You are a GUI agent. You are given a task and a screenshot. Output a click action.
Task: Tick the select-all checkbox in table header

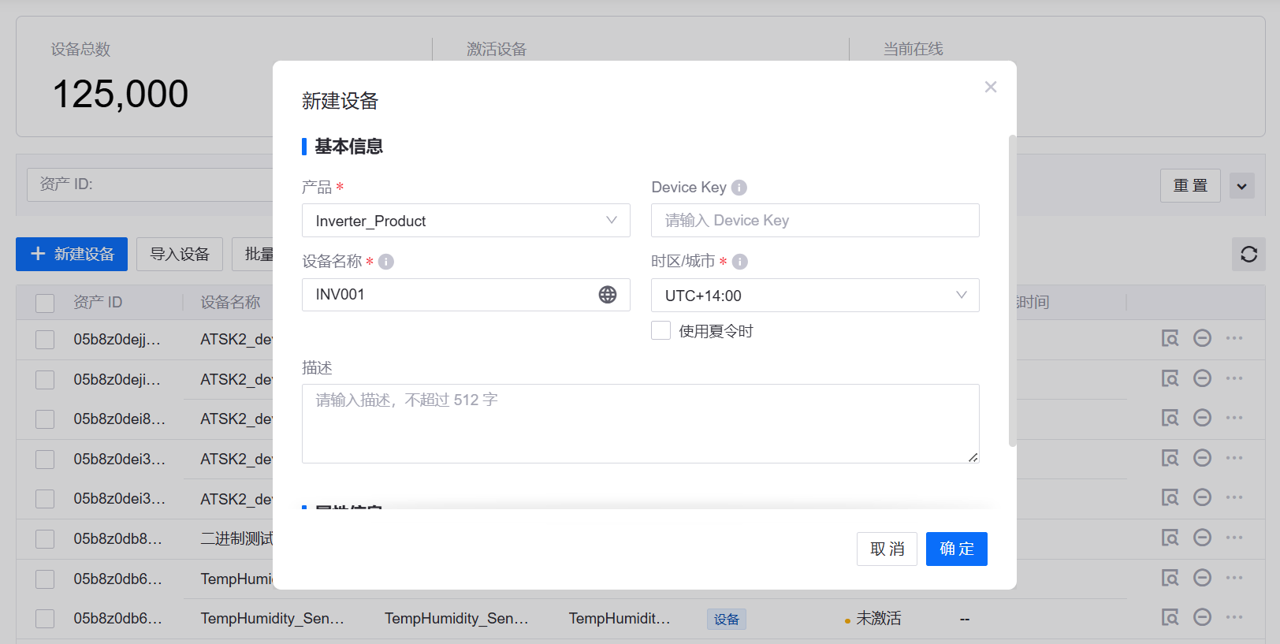[45, 303]
